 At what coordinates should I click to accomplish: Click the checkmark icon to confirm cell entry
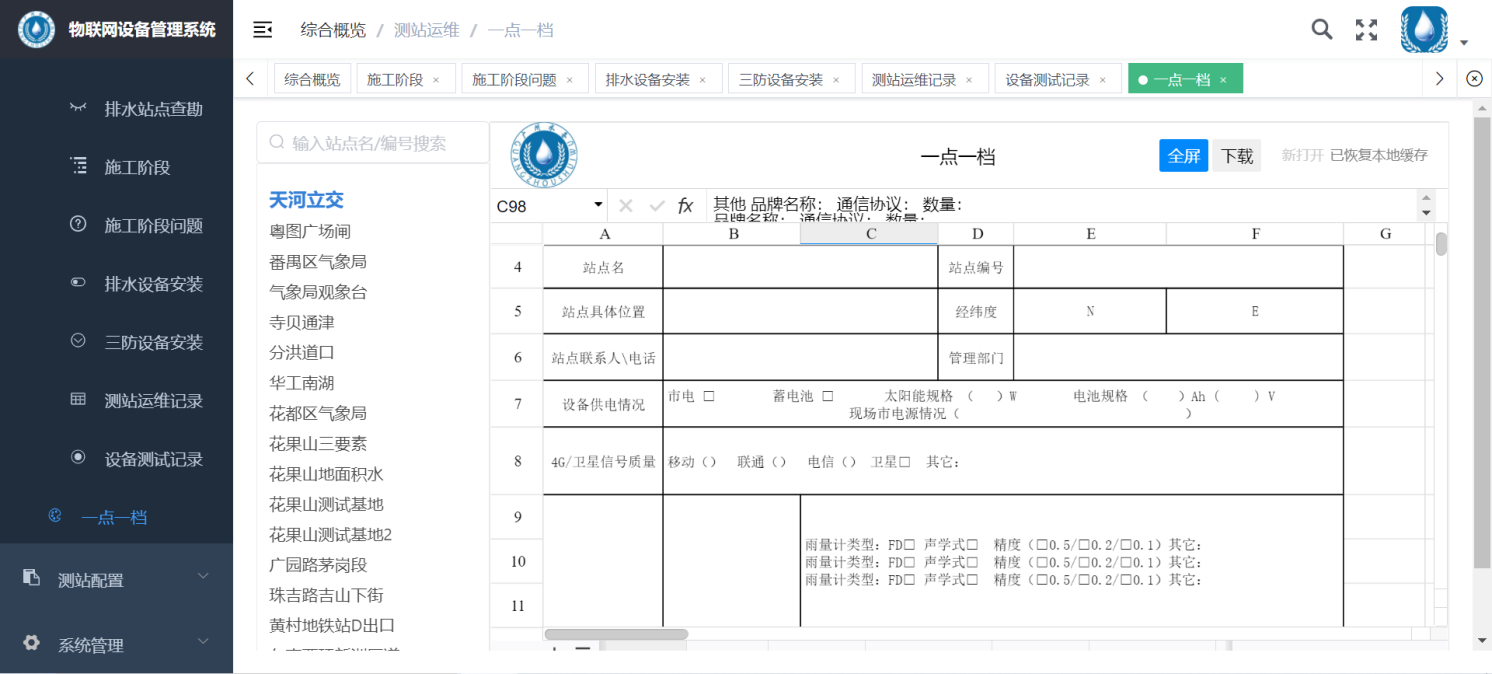(x=655, y=205)
